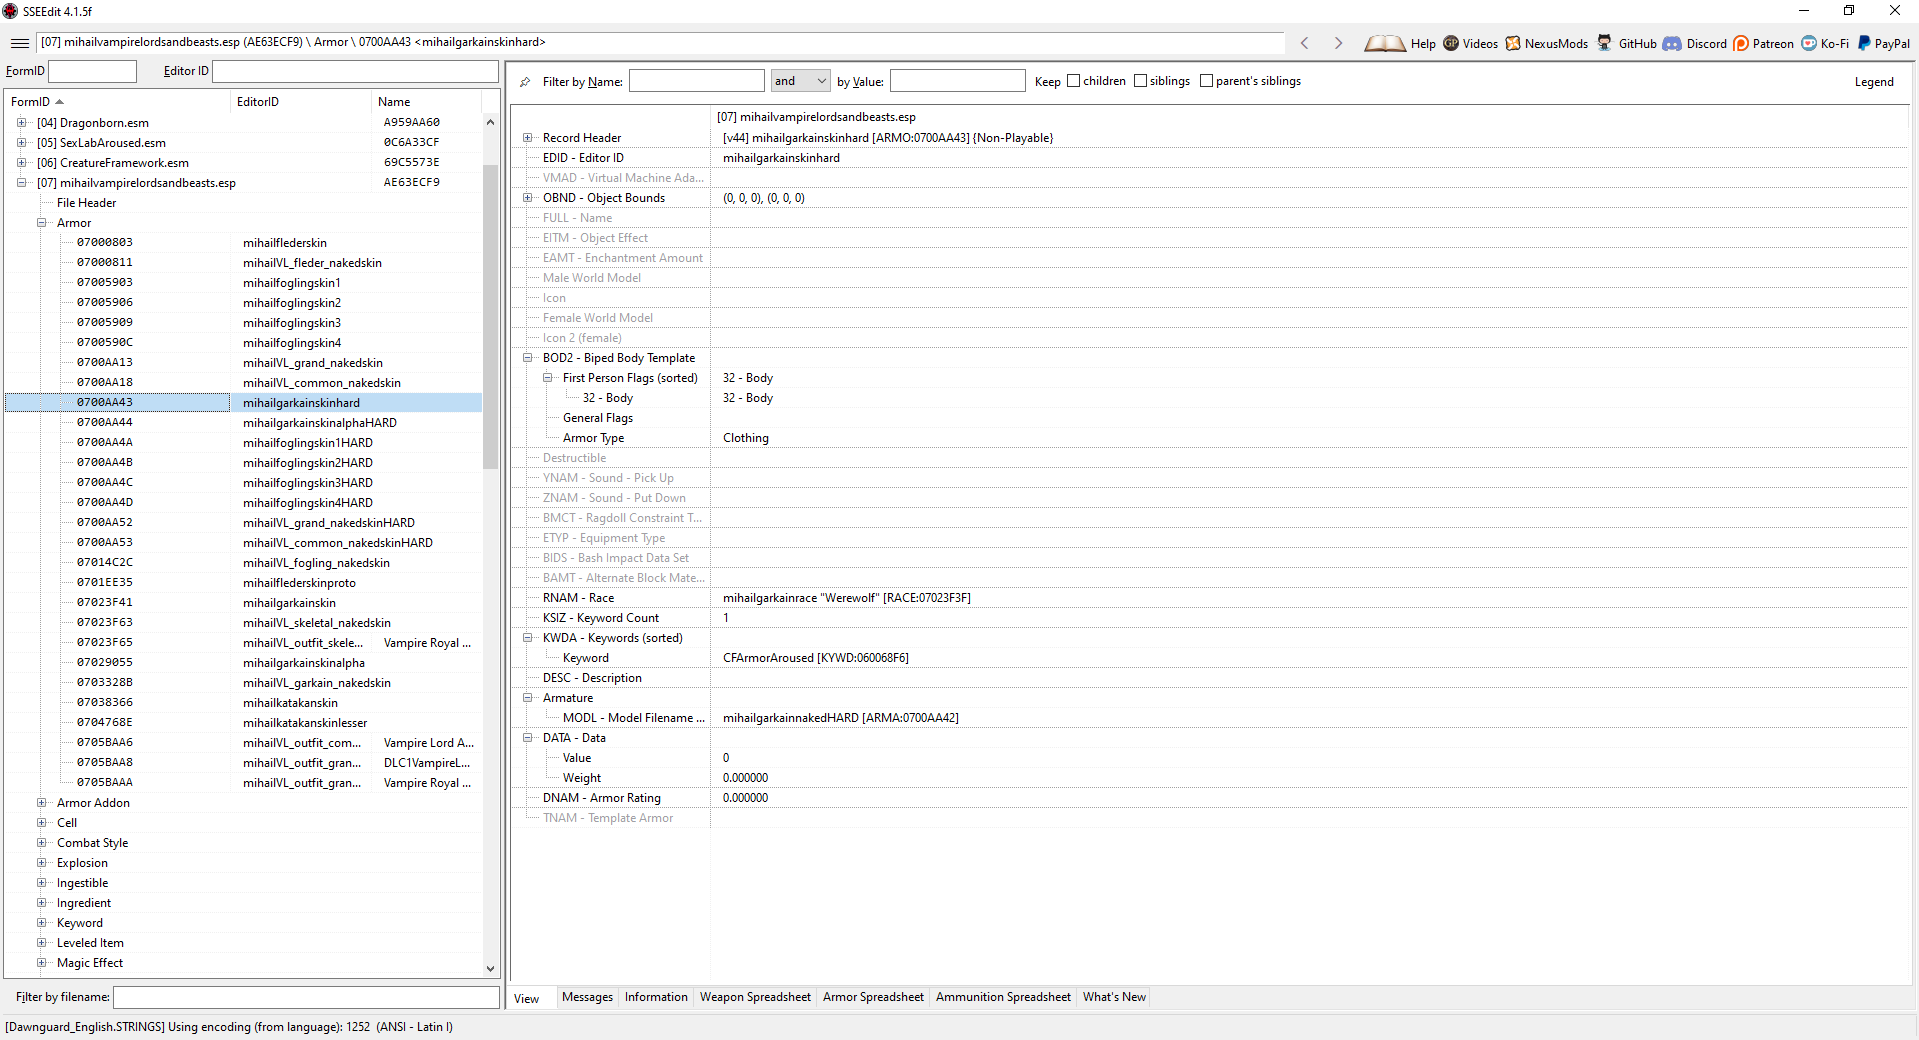Open the Ammunition Spreadsheet tab
This screenshot has height=1040, width=1919.
pos(1003,997)
